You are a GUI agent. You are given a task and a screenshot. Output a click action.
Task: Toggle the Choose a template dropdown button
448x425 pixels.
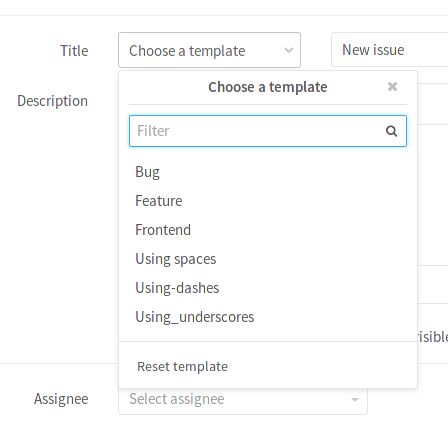click(x=209, y=50)
